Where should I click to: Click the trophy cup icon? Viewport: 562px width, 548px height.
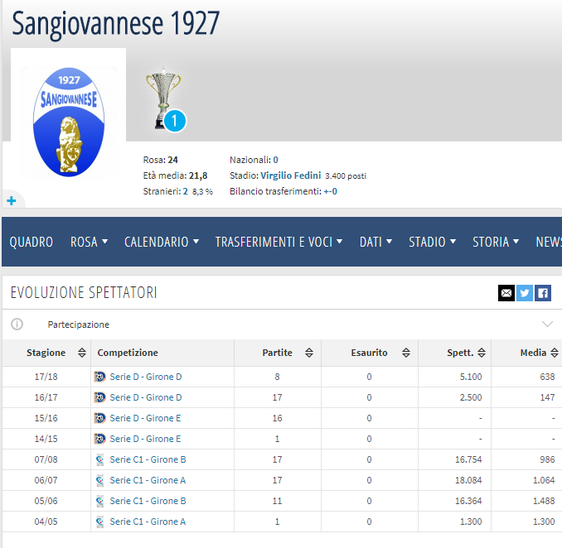click(164, 97)
